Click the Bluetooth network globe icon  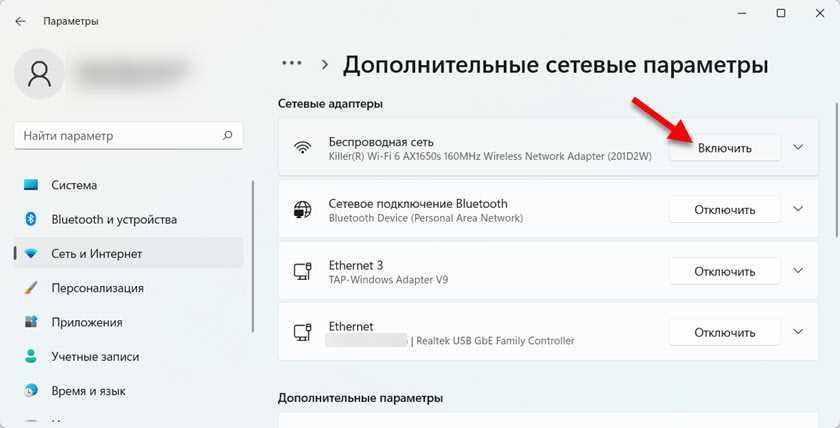point(302,210)
